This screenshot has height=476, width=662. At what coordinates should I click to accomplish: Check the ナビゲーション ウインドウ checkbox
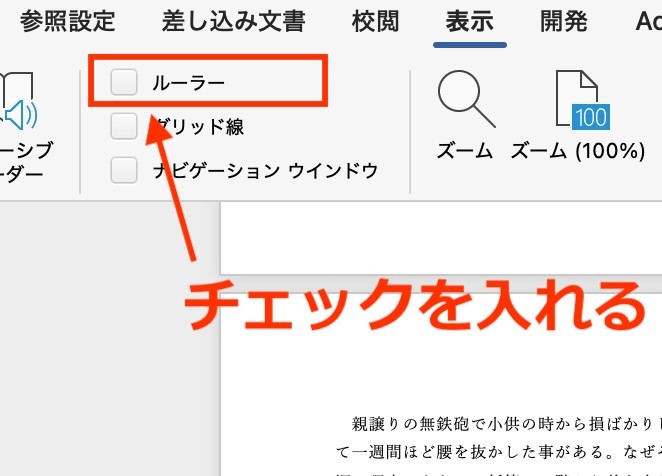tap(124, 170)
